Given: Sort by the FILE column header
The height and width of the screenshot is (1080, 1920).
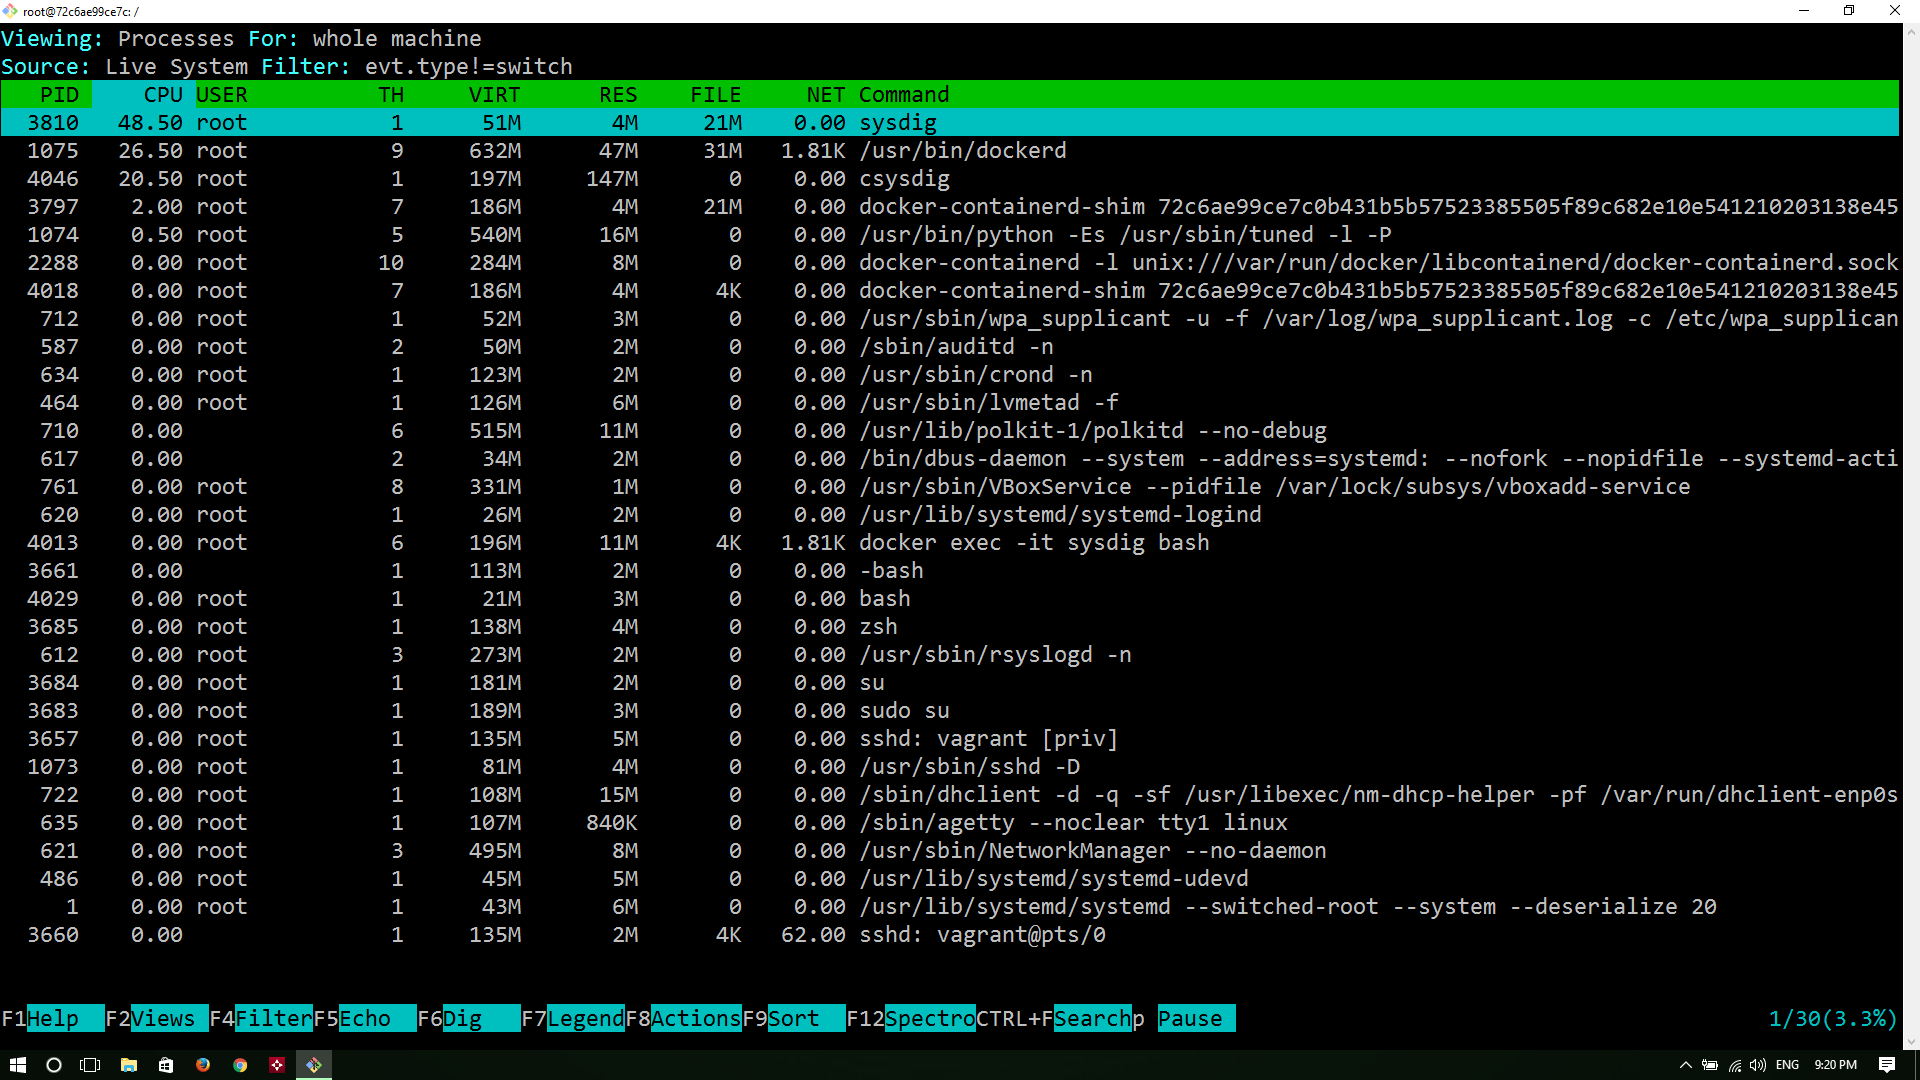Looking at the screenshot, I should [x=716, y=94].
